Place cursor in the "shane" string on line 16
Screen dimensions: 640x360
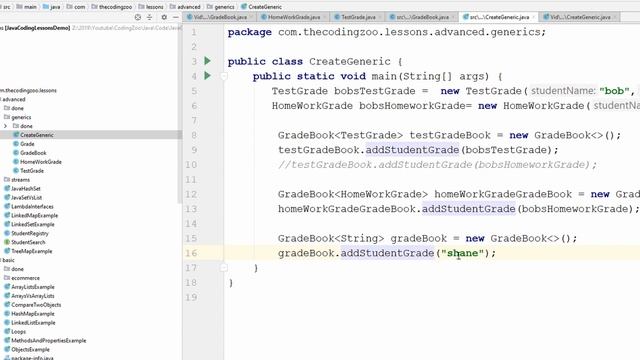click(x=462, y=253)
